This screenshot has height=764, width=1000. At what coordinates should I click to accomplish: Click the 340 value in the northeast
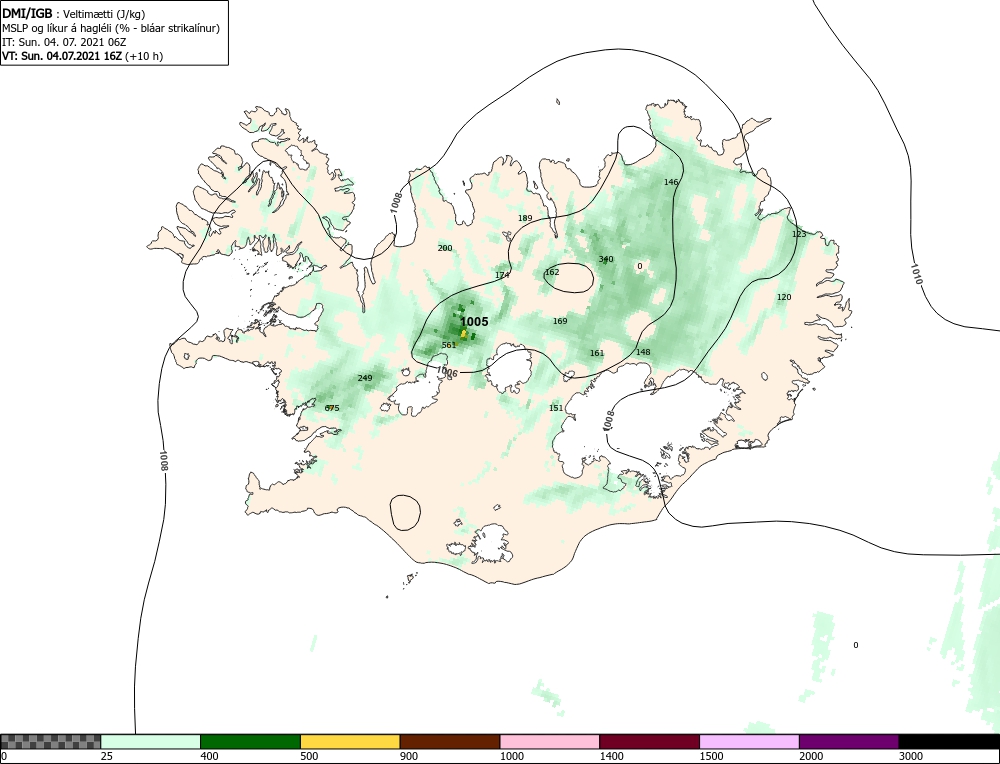coord(606,259)
